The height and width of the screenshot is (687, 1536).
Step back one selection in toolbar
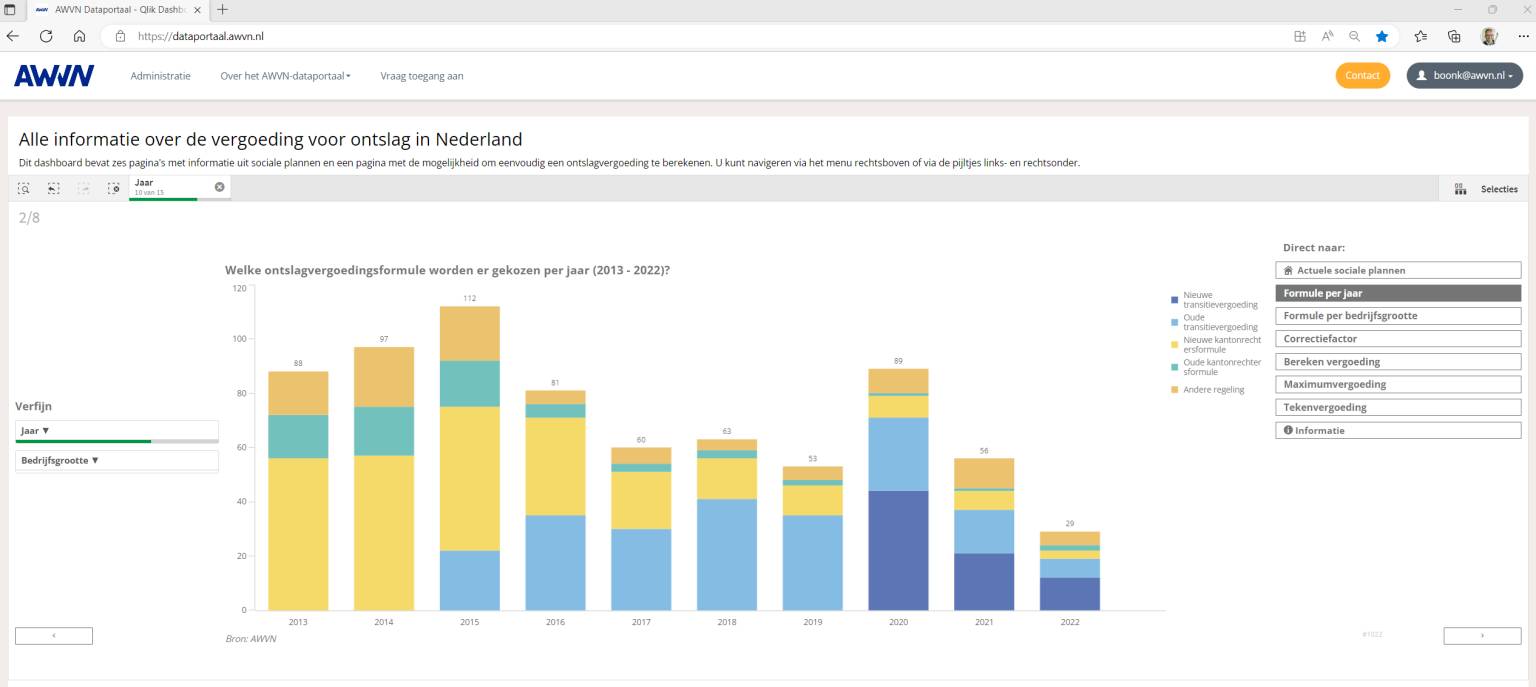click(54, 188)
